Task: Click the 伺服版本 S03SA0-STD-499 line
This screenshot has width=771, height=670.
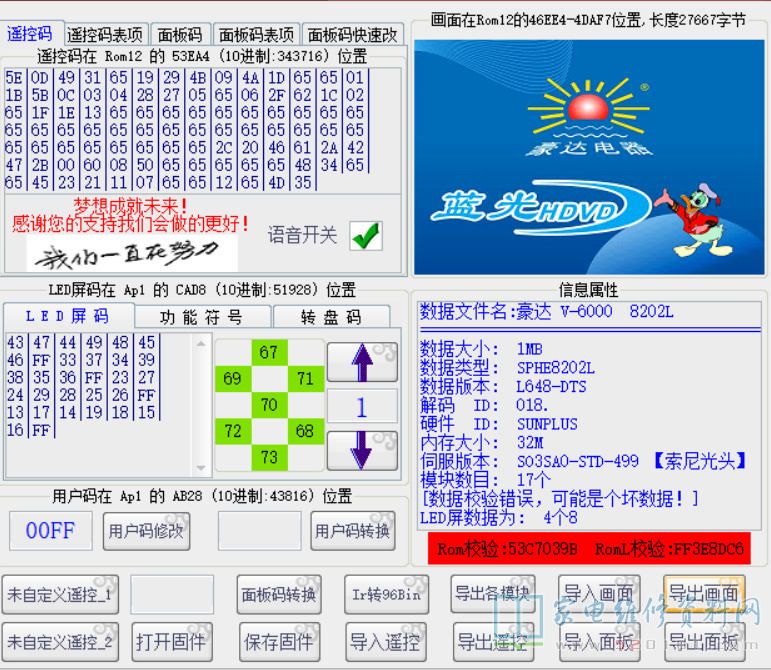Action: click(x=583, y=461)
